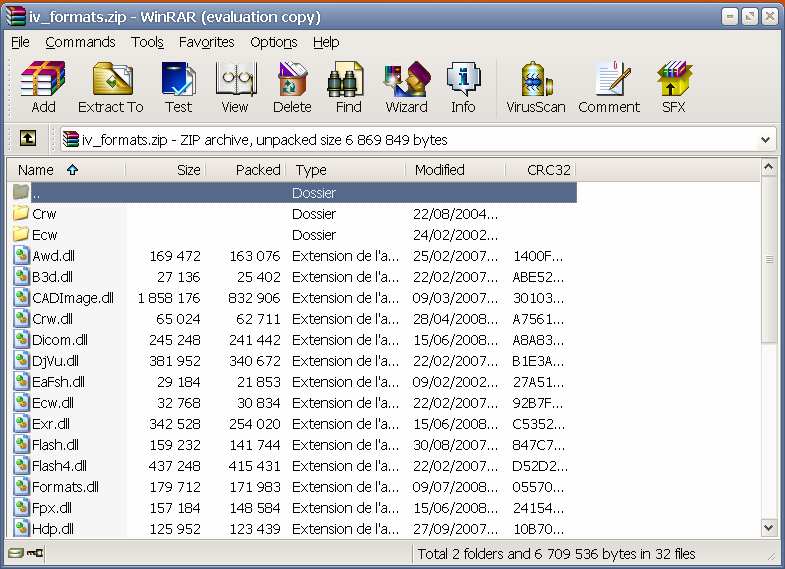Click the Hdp.dll file icon
Image resolution: width=785 pixels, height=569 pixels.
point(21,528)
